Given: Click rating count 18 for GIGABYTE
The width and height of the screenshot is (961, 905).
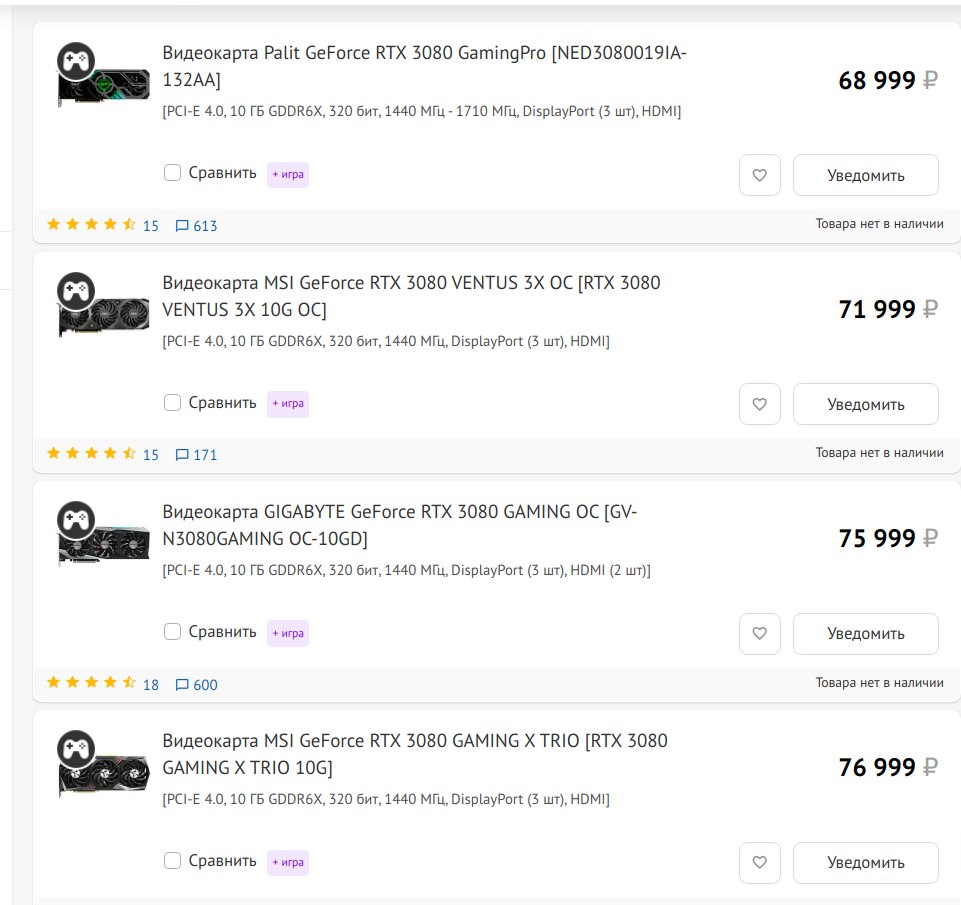Looking at the screenshot, I should tap(151, 685).
